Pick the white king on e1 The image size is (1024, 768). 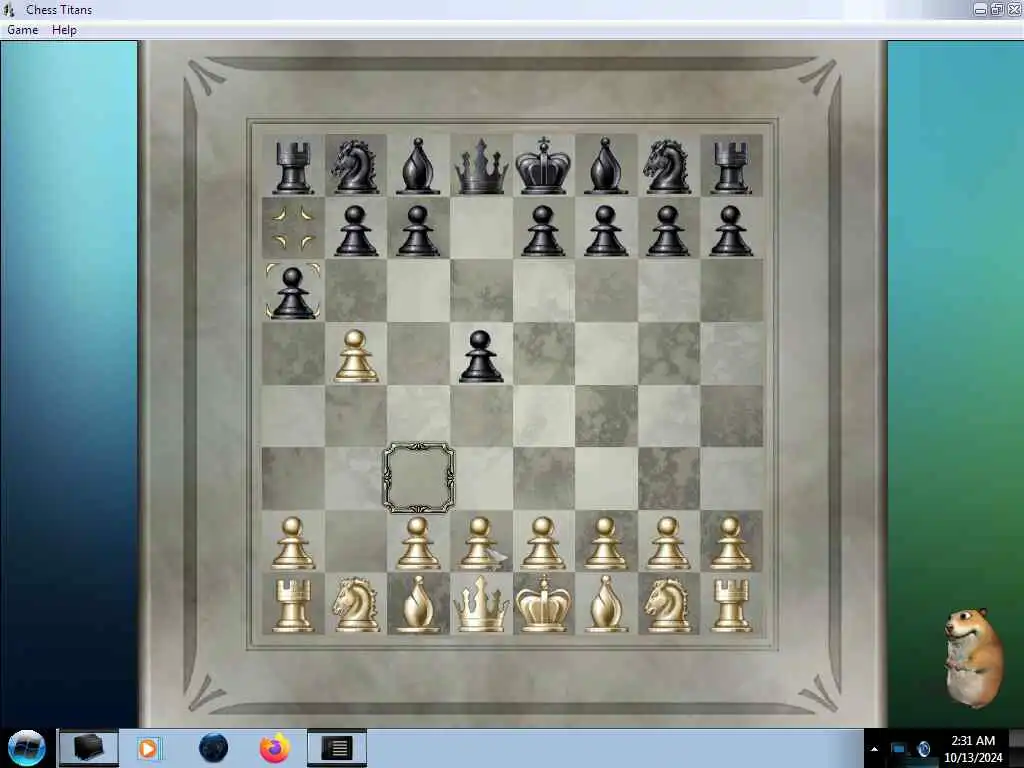point(543,604)
